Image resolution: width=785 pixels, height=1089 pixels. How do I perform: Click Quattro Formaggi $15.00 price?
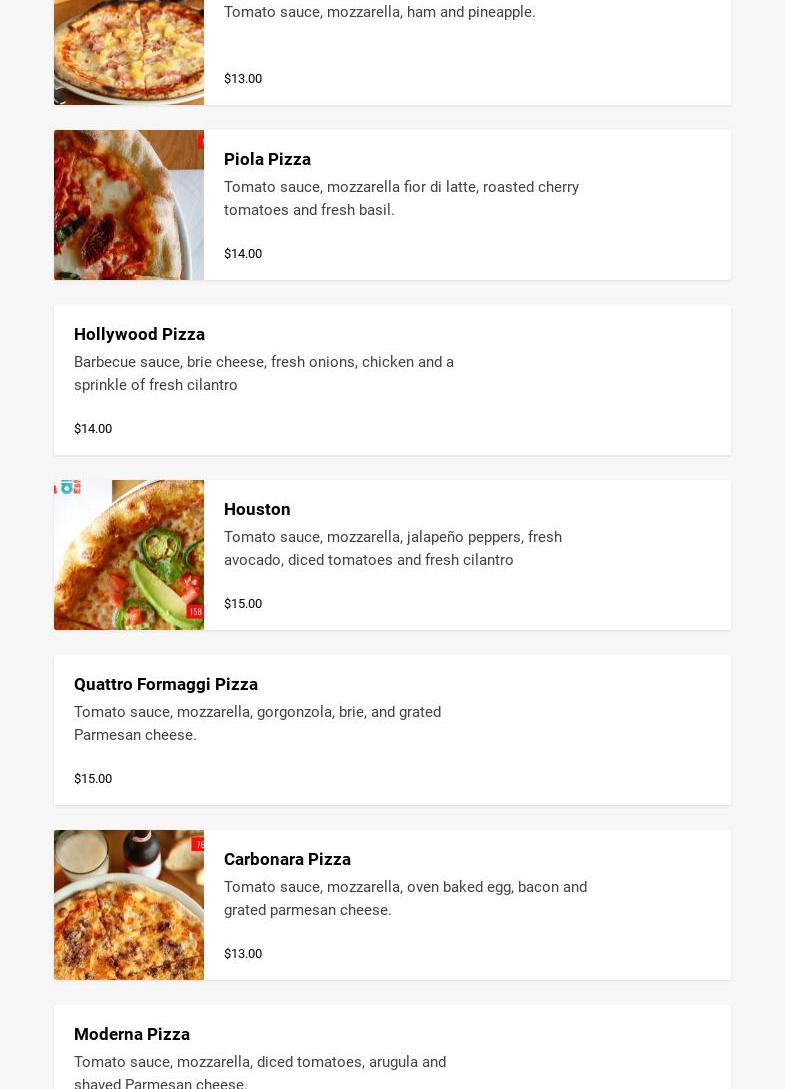click(93, 779)
